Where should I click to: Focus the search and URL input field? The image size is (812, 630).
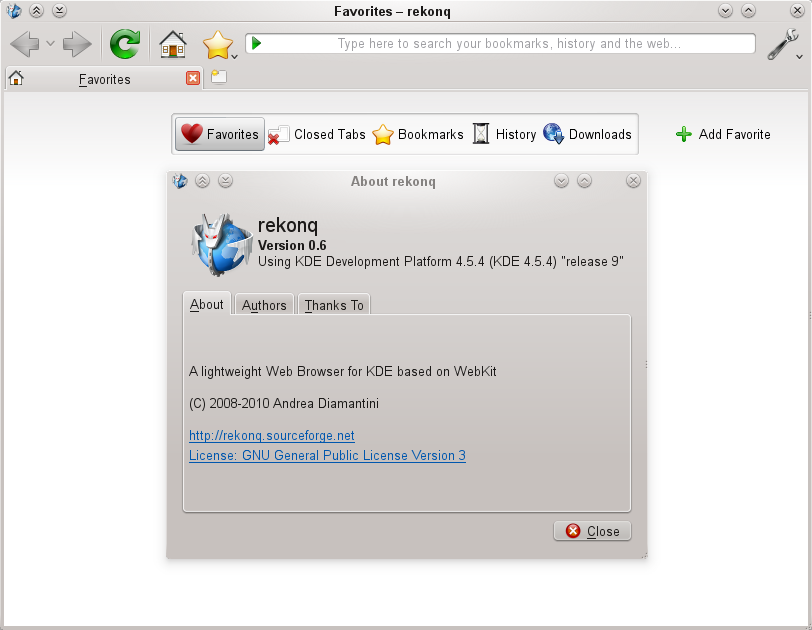tap(500, 43)
